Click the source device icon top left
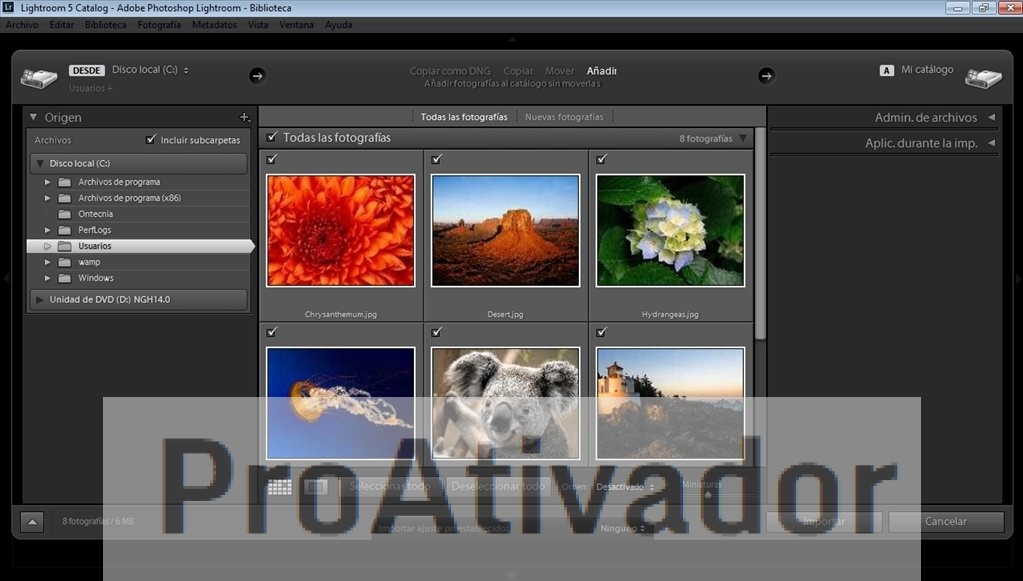Screen dimensions: 1023x581 (x=39, y=77)
